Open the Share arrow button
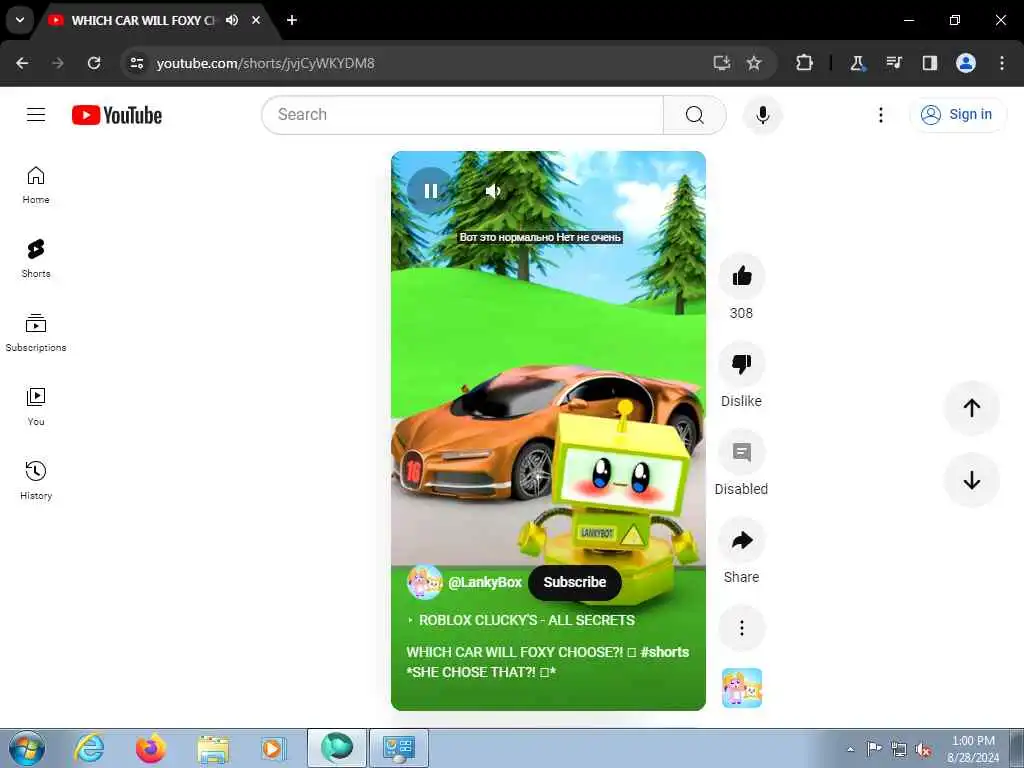The image size is (1024, 768). (741, 540)
